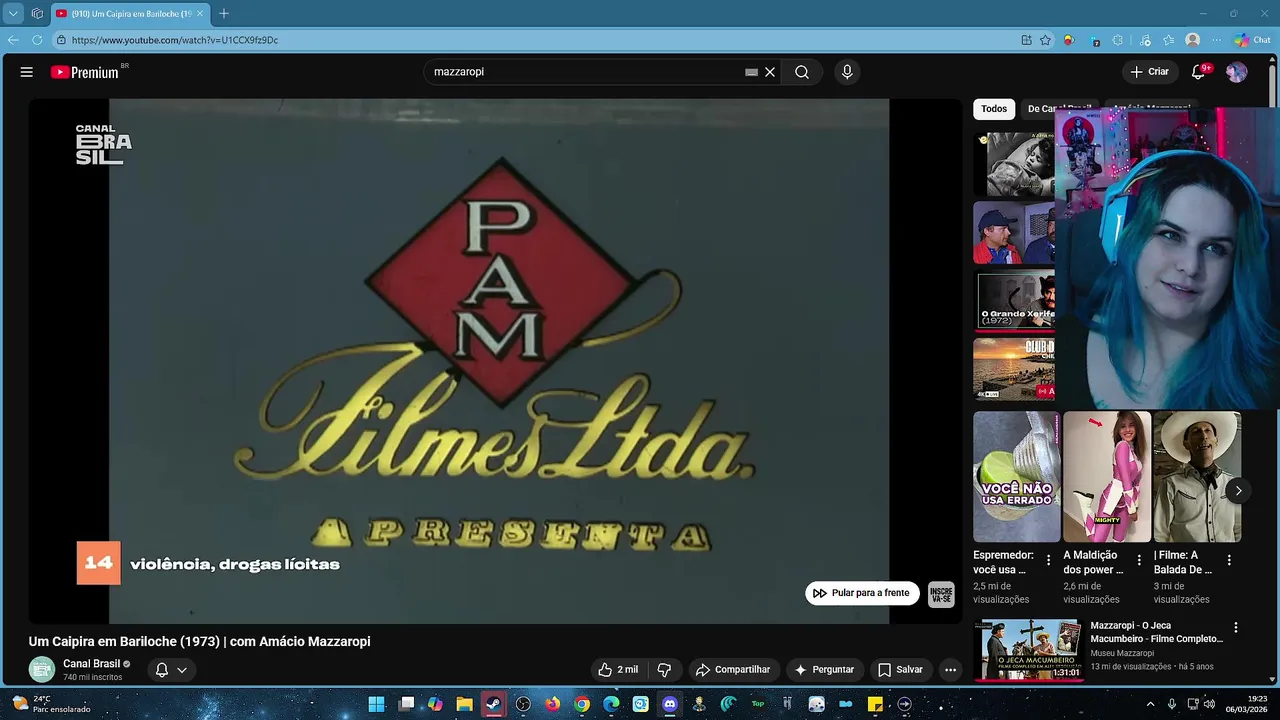Open options for the Espremedor short
This screenshot has width=1280, height=720.
pos(1048,561)
